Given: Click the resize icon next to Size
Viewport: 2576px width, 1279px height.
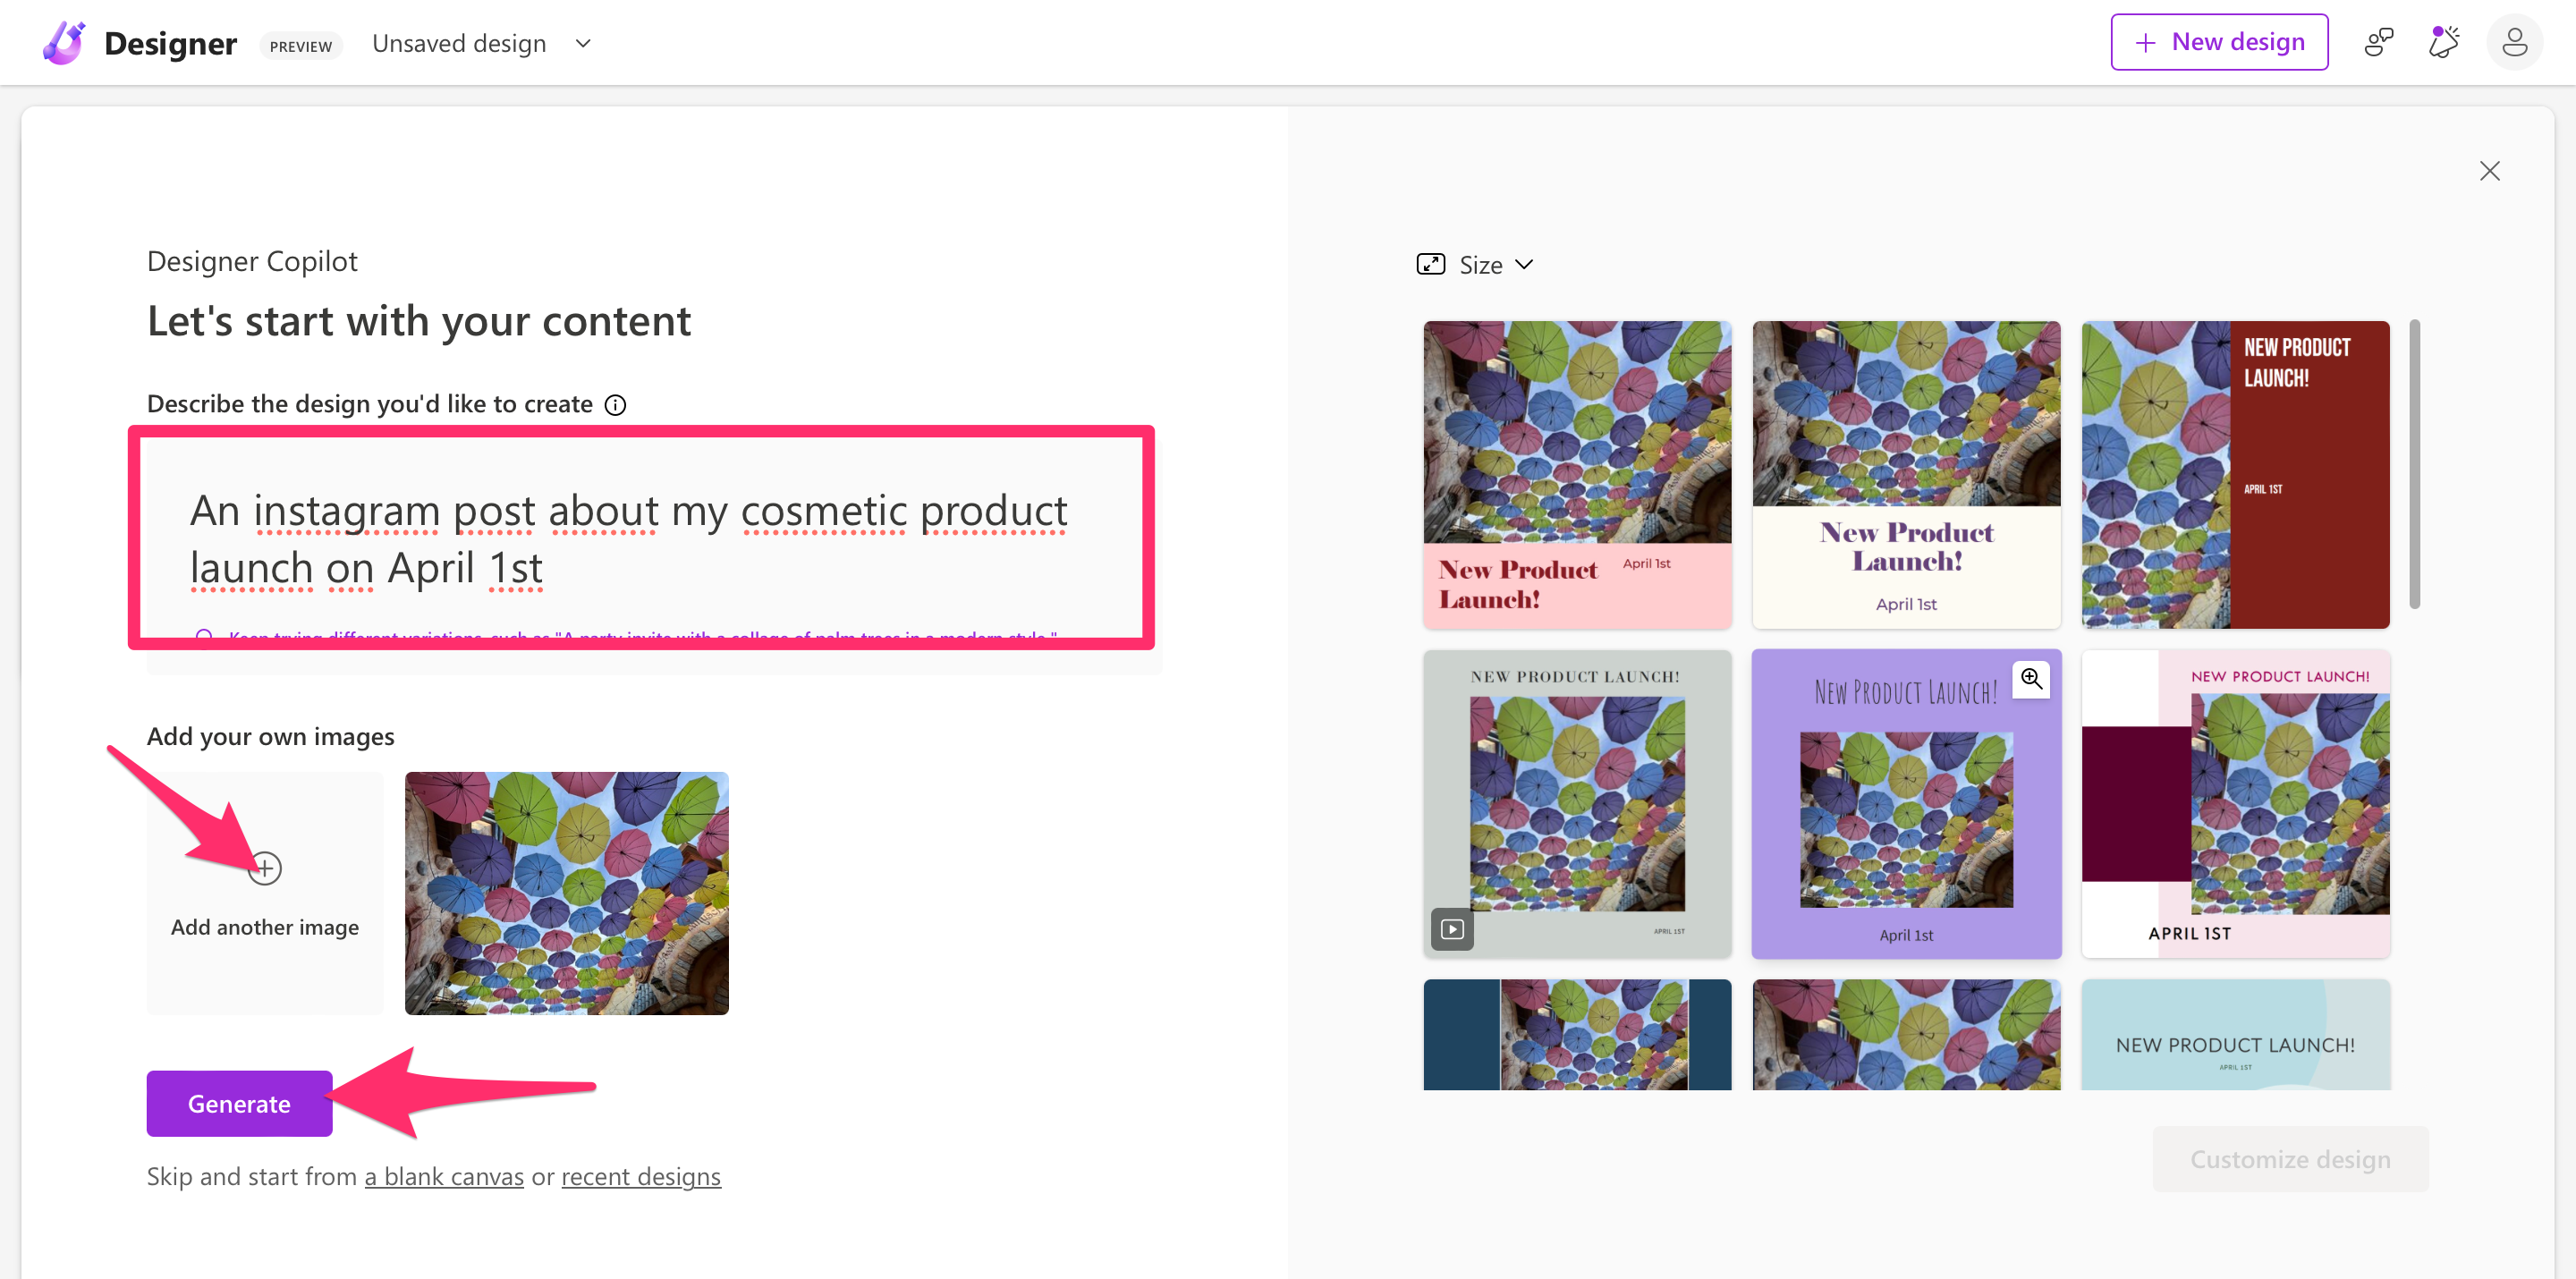Looking at the screenshot, I should pyautogui.click(x=1430, y=265).
